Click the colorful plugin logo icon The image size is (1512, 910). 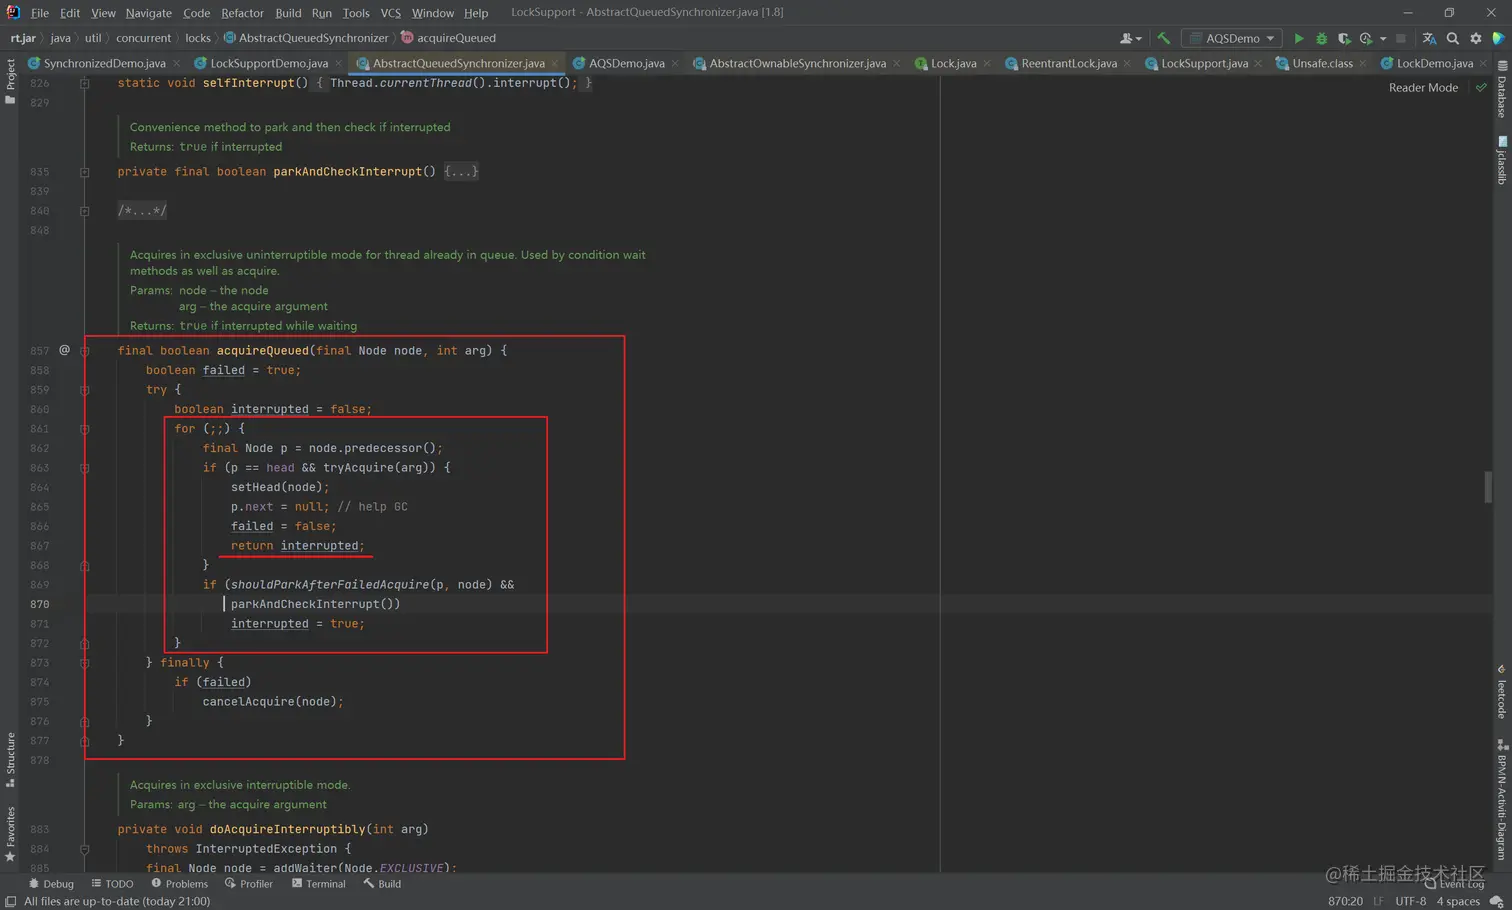tap(1498, 38)
